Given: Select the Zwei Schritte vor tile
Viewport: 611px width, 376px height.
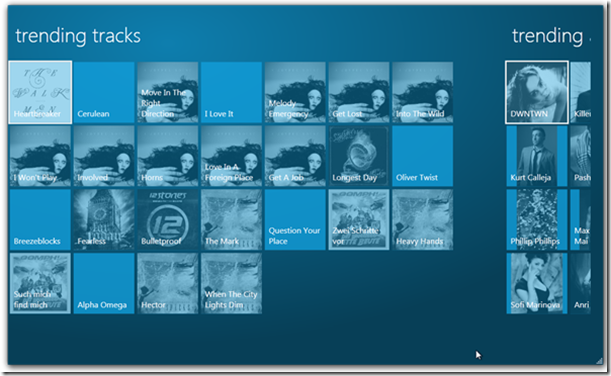Looking at the screenshot, I should 359,220.
